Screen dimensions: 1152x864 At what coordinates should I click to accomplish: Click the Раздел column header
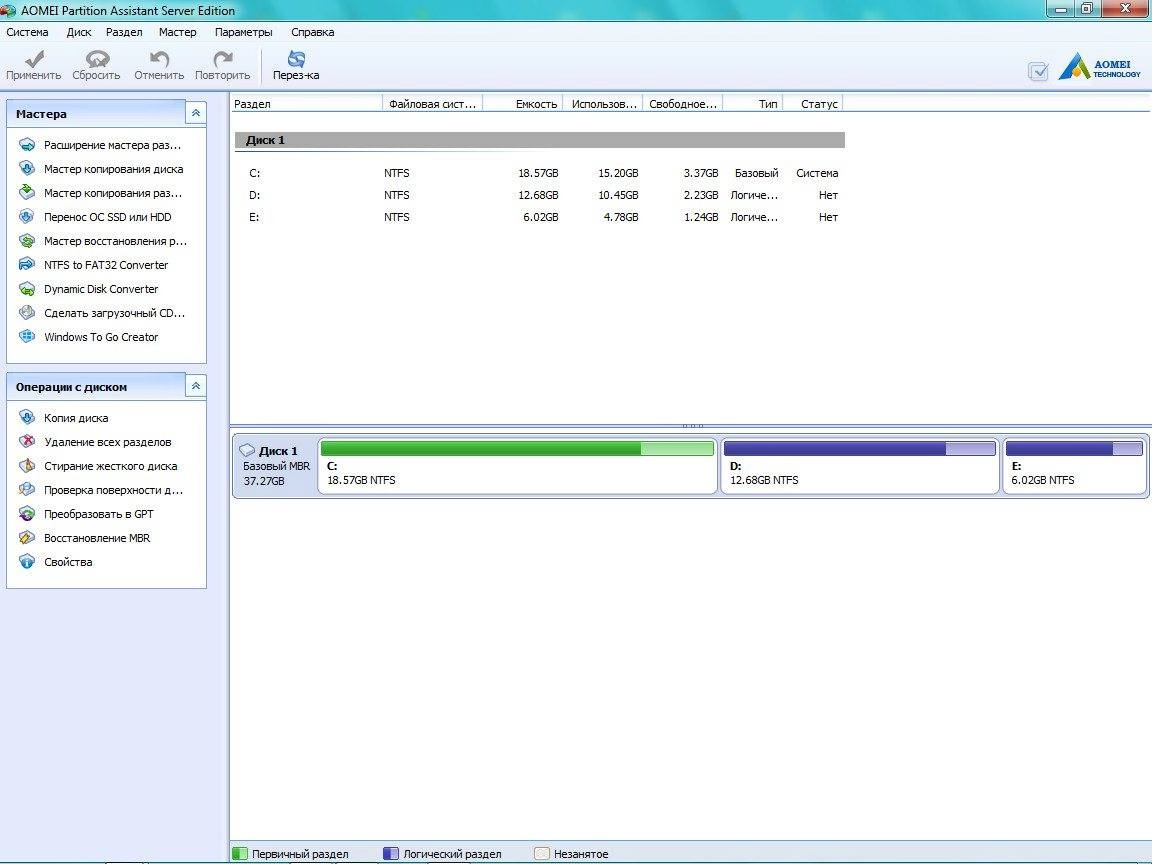point(306,104)
